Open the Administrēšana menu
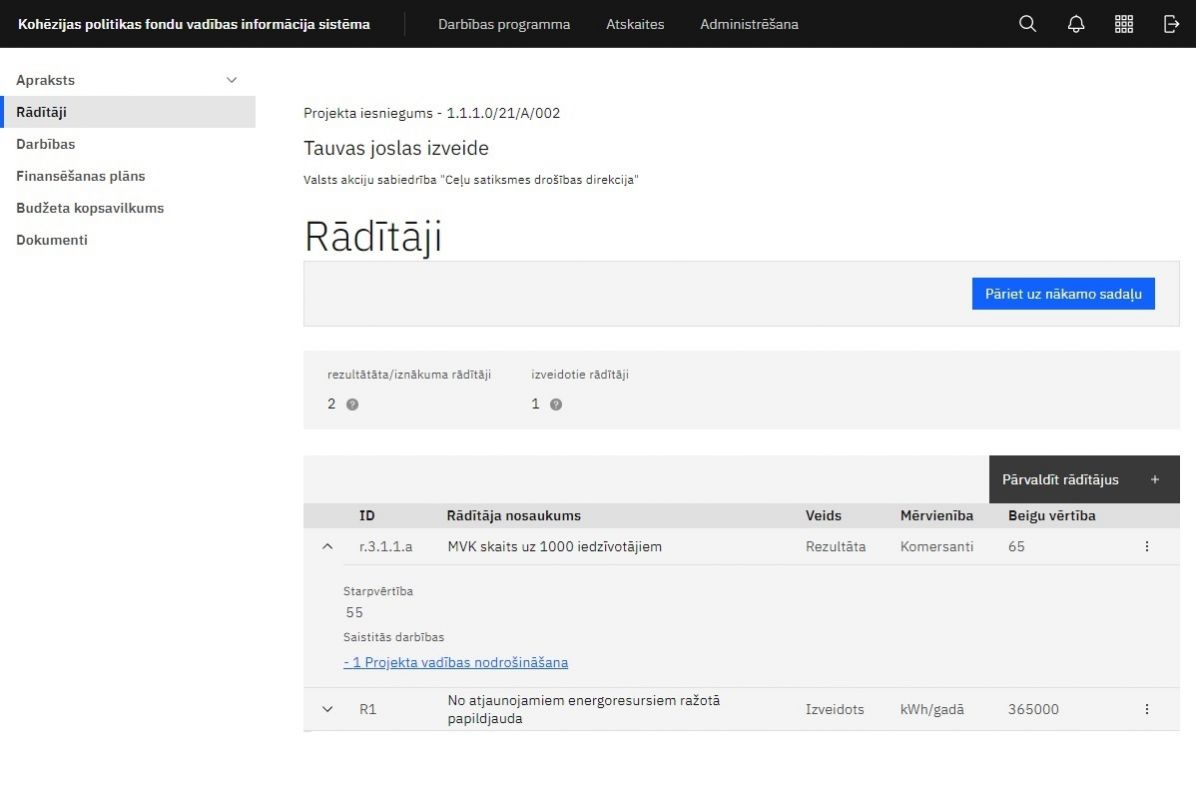The height and width of the screenshot is (799, 1196). coord(749,24)
